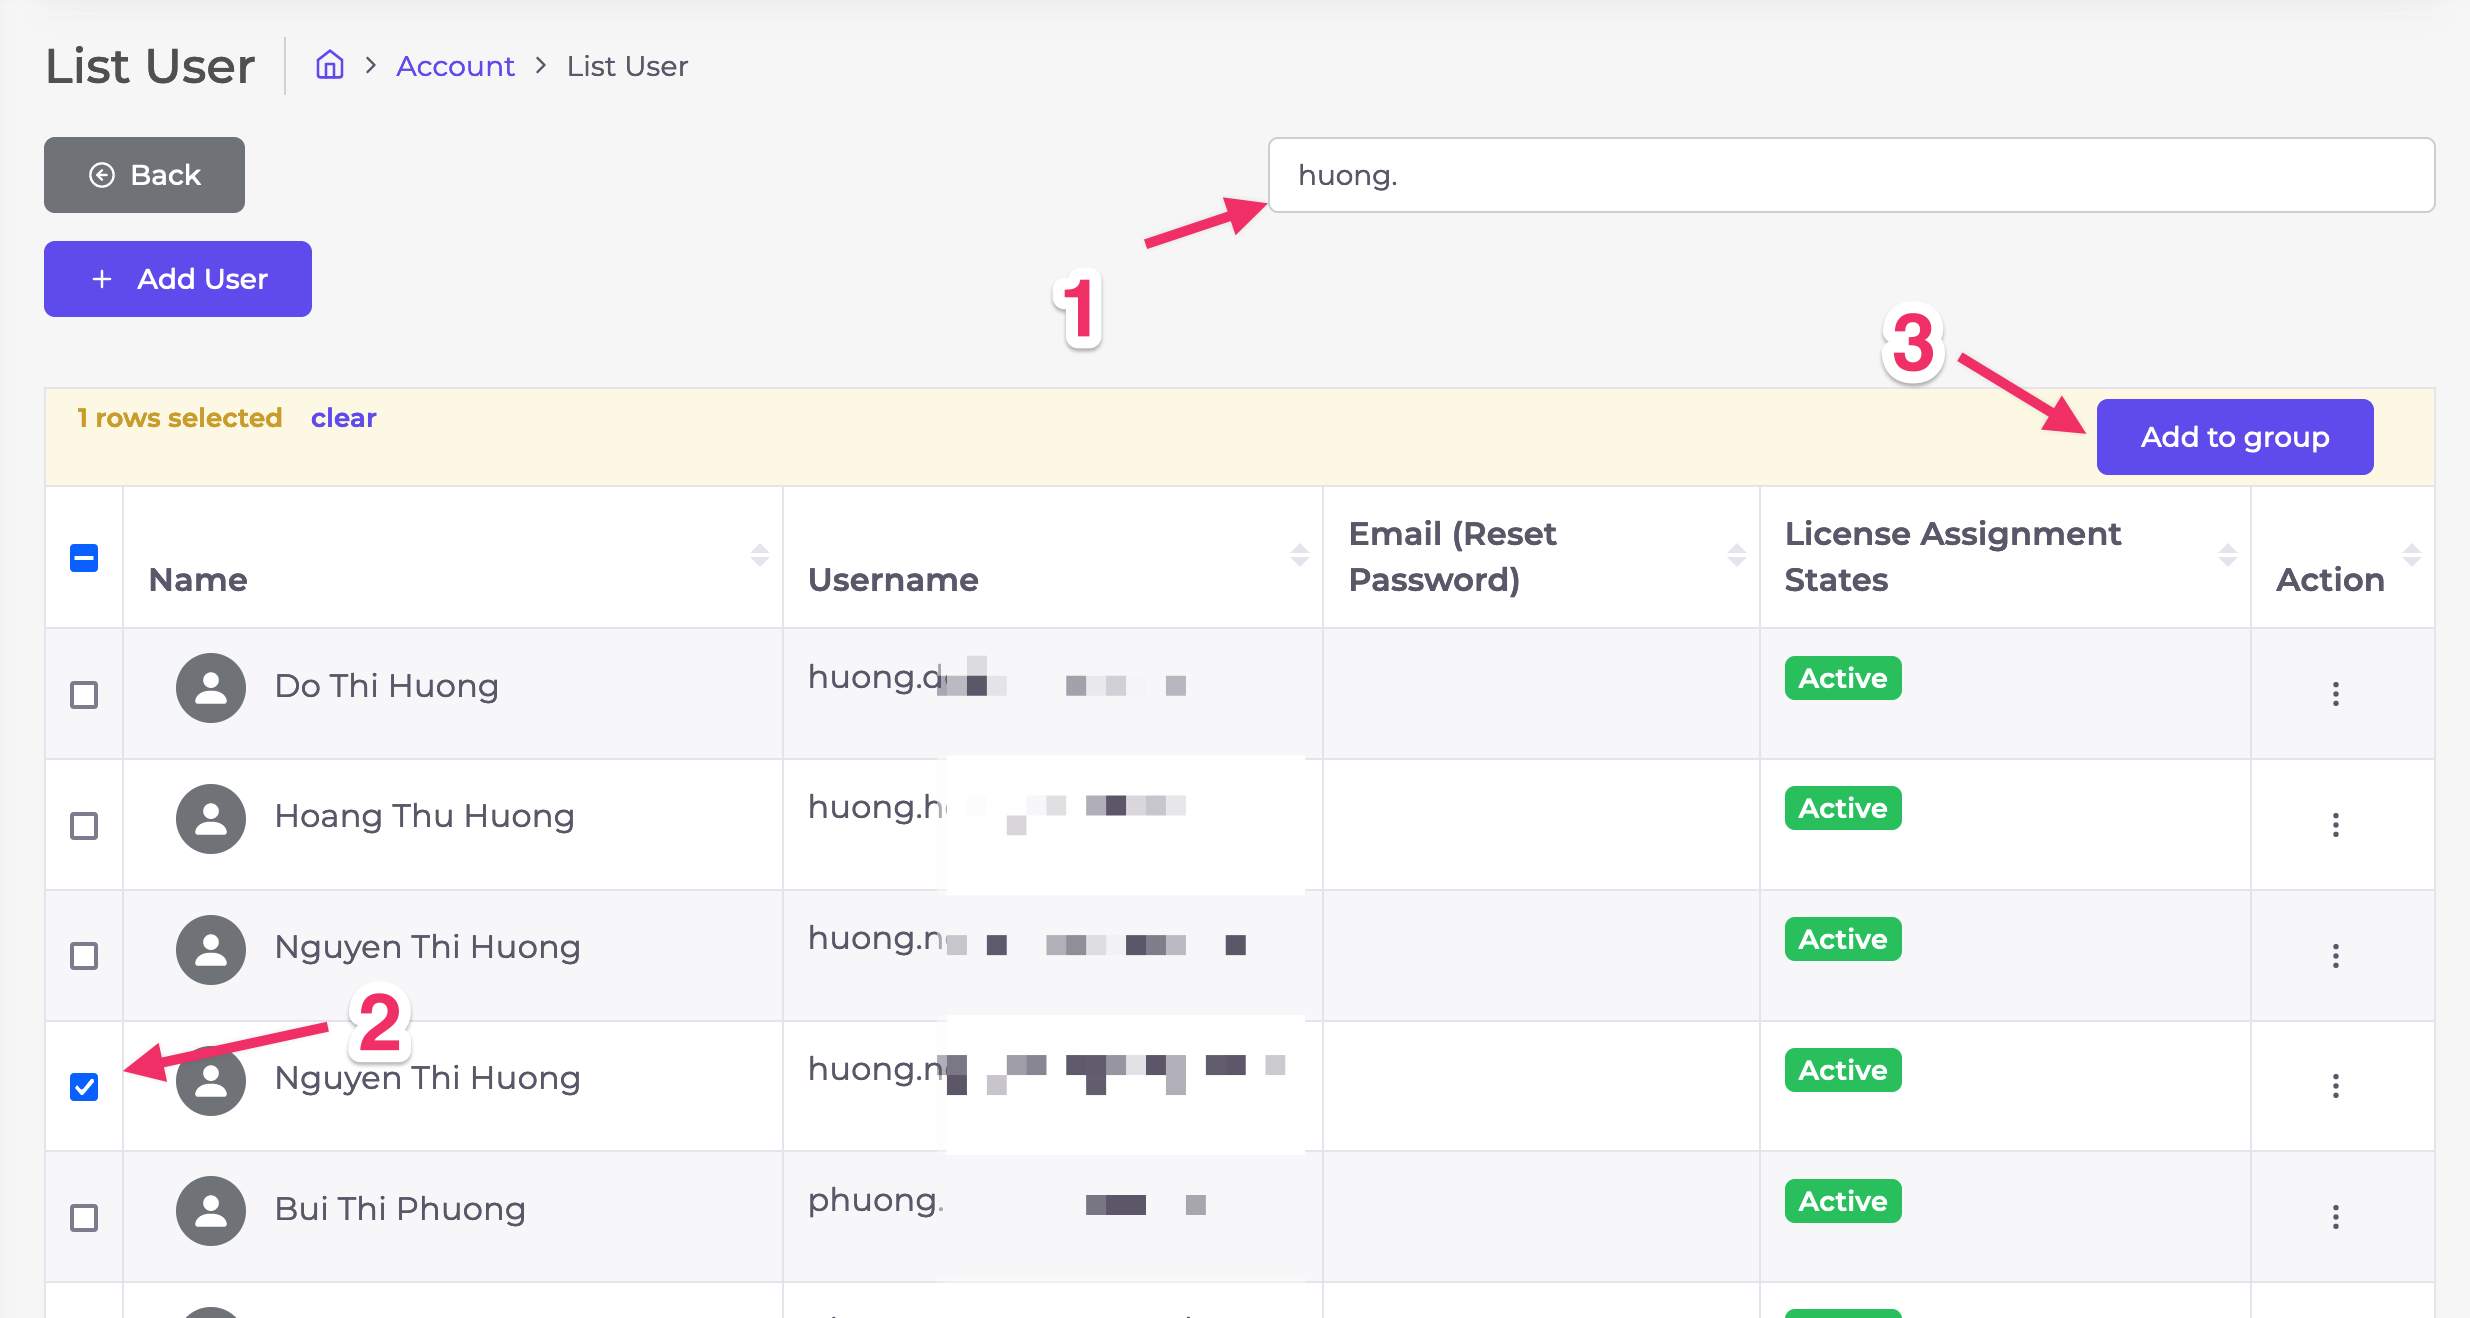Click the Back button
Viewport: 2470px width, 1318px height.
144,175
